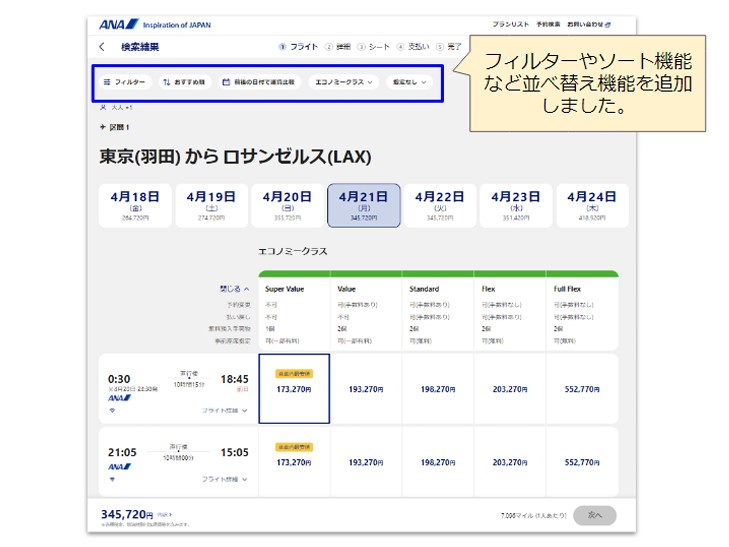Open the external-link item in top navigation
The height and width of the screenshot is (547, 729).
[589, 24]
